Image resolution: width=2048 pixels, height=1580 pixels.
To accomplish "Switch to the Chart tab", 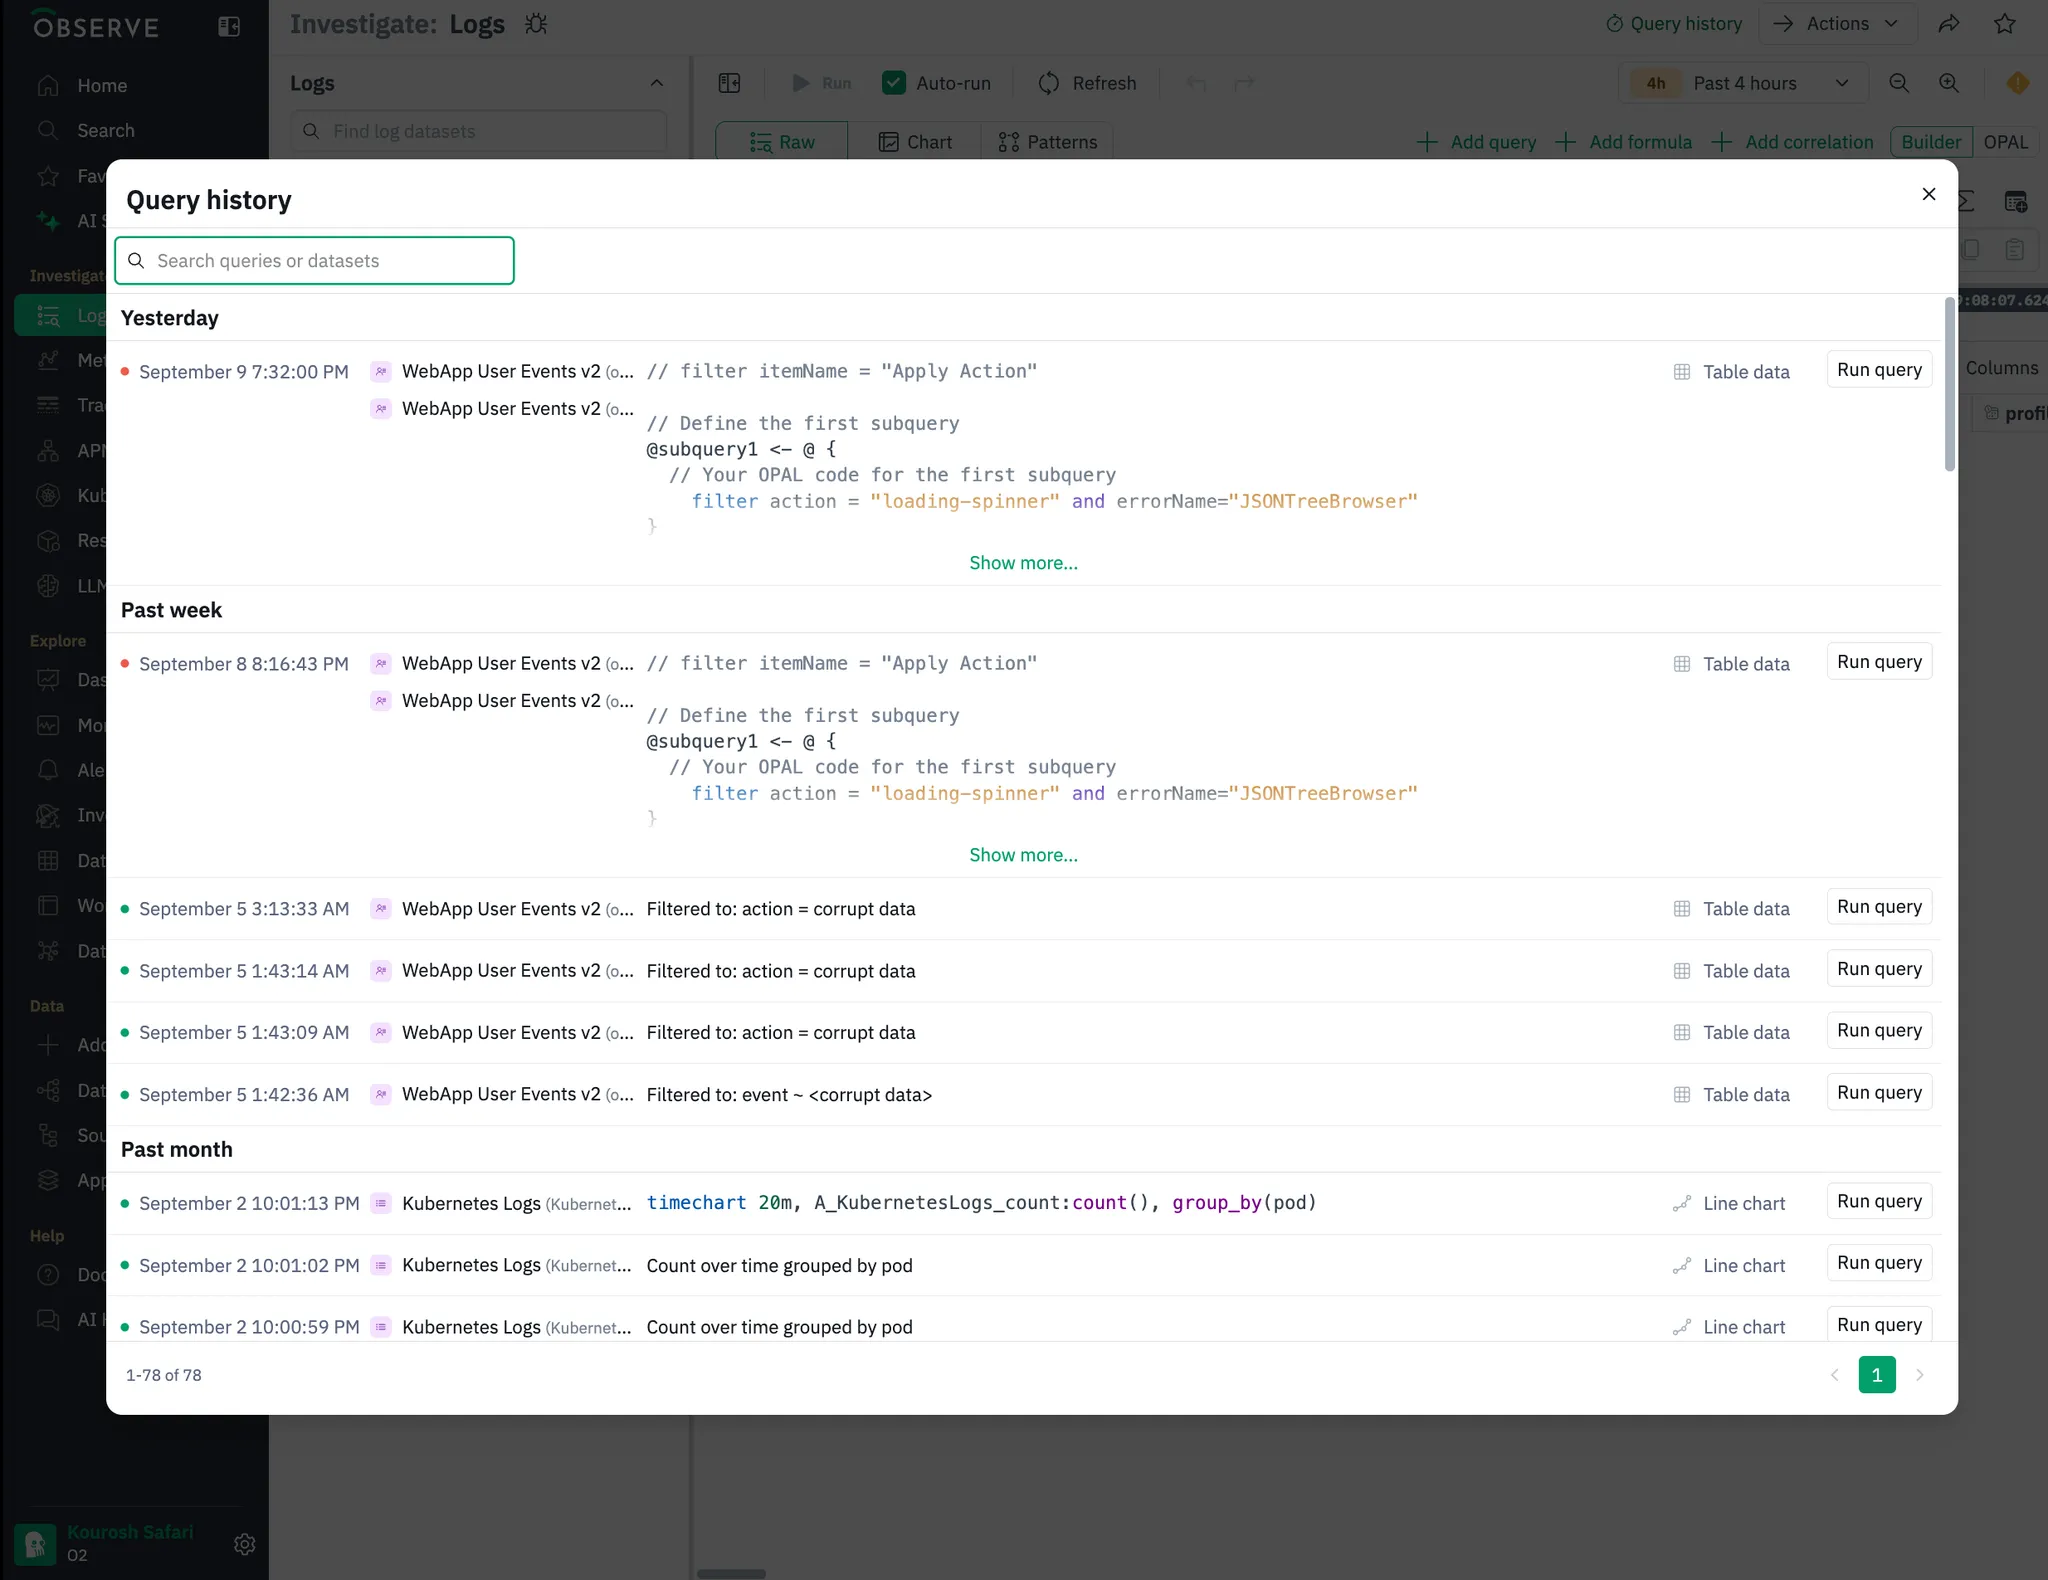I will pyautogui.click(x=915, y=142).
